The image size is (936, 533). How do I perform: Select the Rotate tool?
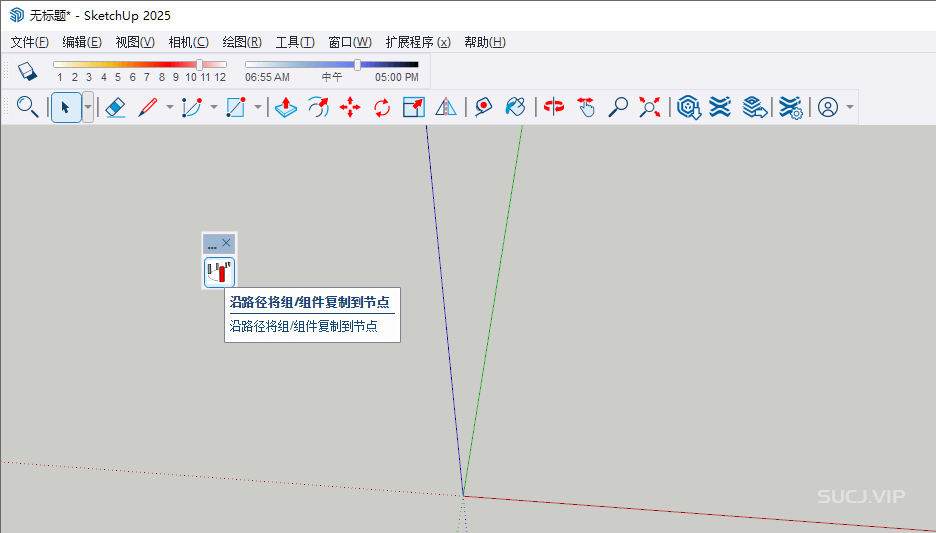[382, 107]
